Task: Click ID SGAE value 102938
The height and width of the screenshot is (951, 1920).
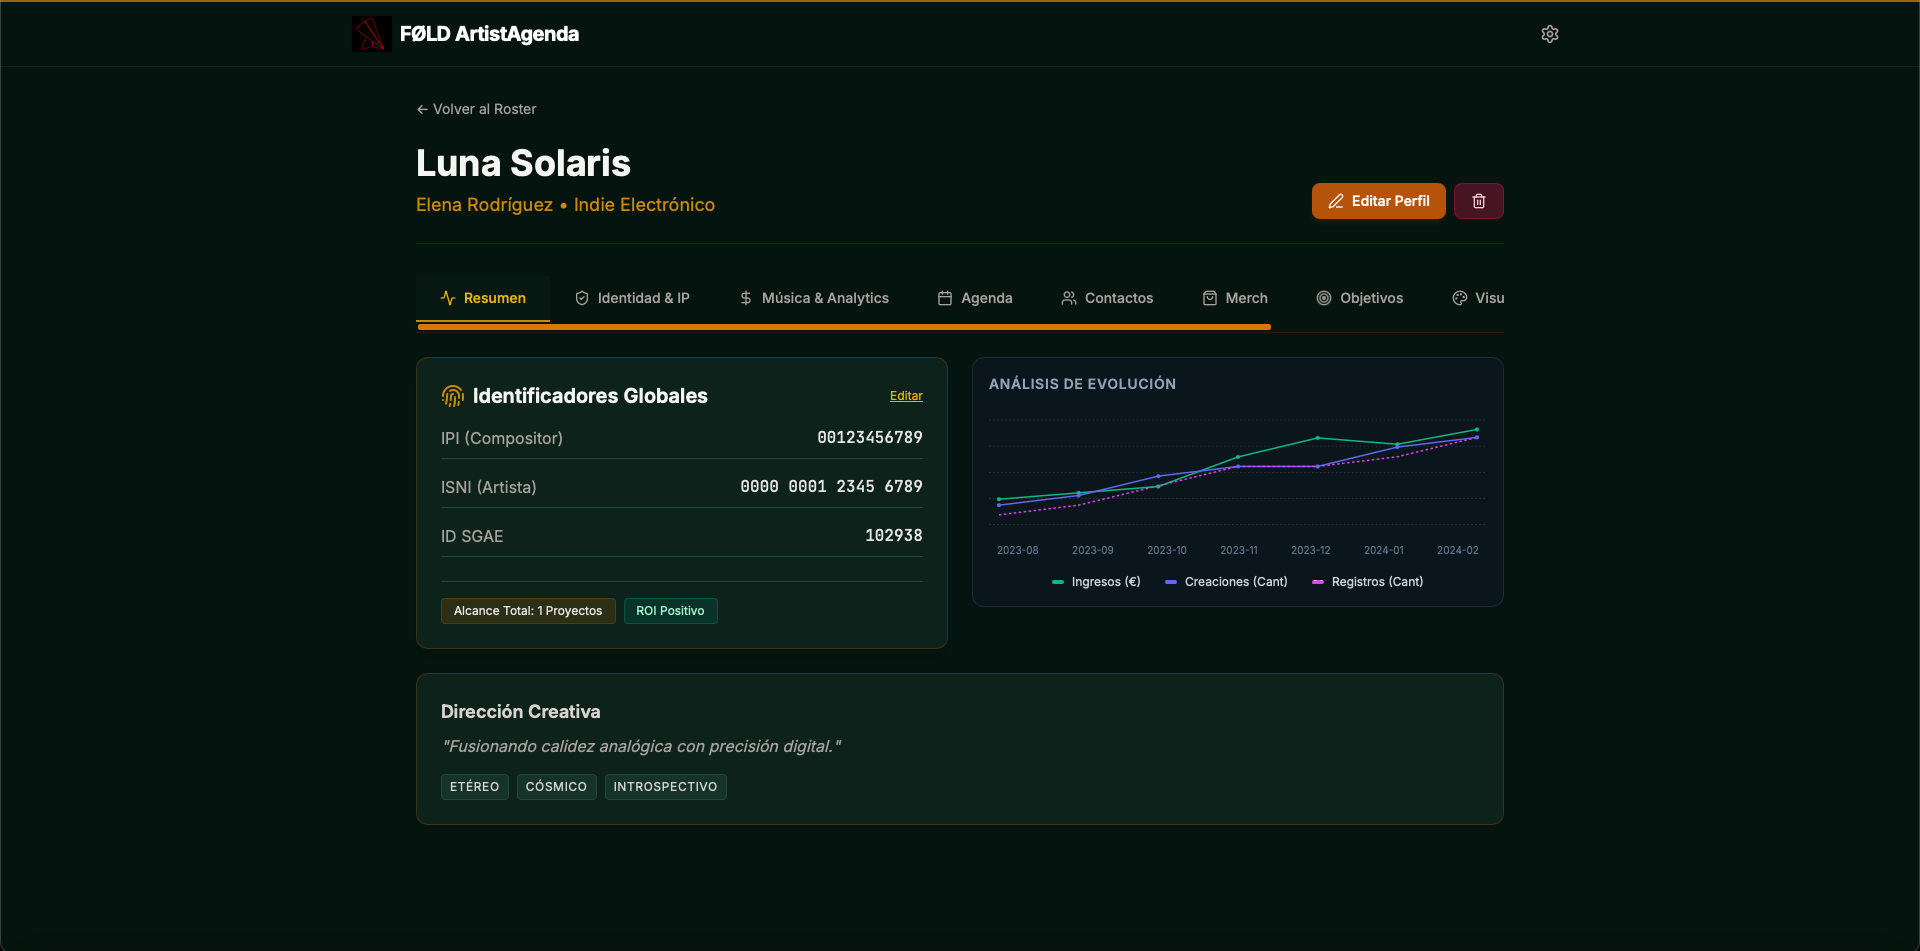Action: [894, 536]
